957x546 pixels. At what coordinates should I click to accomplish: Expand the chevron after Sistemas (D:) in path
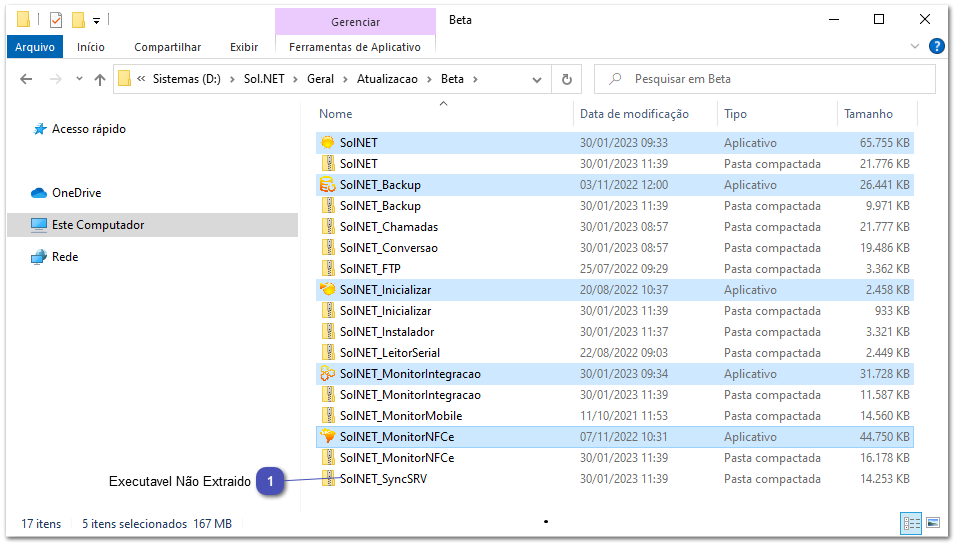click(233, 79)
